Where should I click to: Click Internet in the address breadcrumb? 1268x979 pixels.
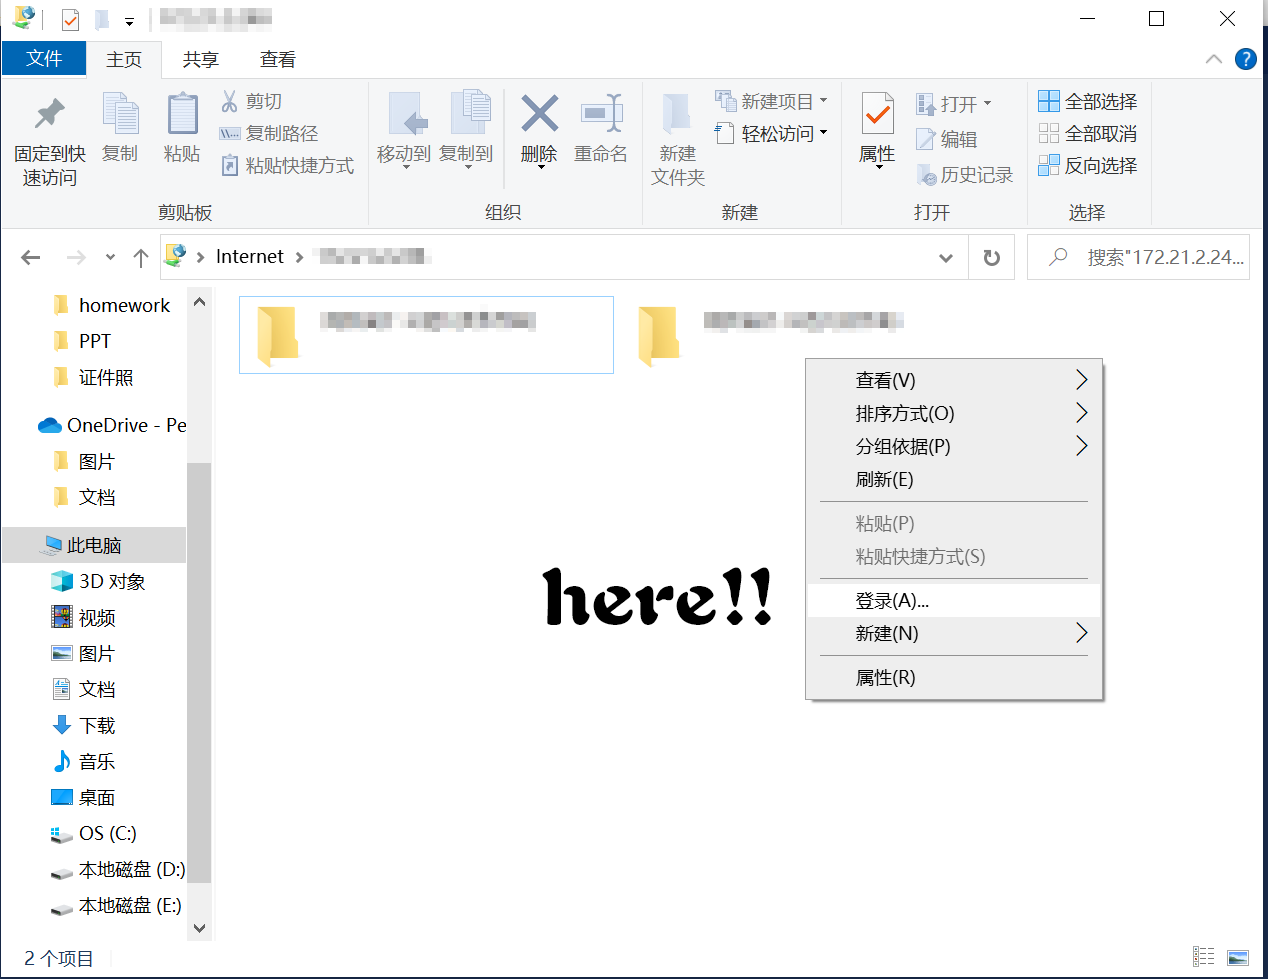click(250, 257)
